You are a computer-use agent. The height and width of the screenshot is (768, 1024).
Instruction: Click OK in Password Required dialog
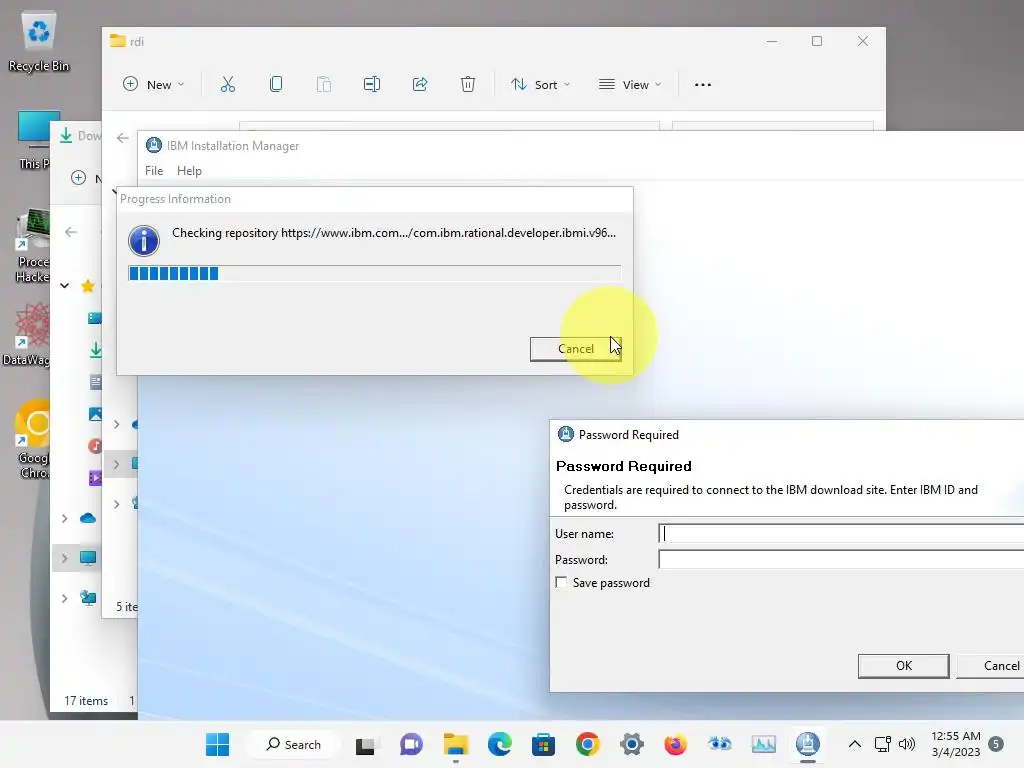[x=904, y=665]
